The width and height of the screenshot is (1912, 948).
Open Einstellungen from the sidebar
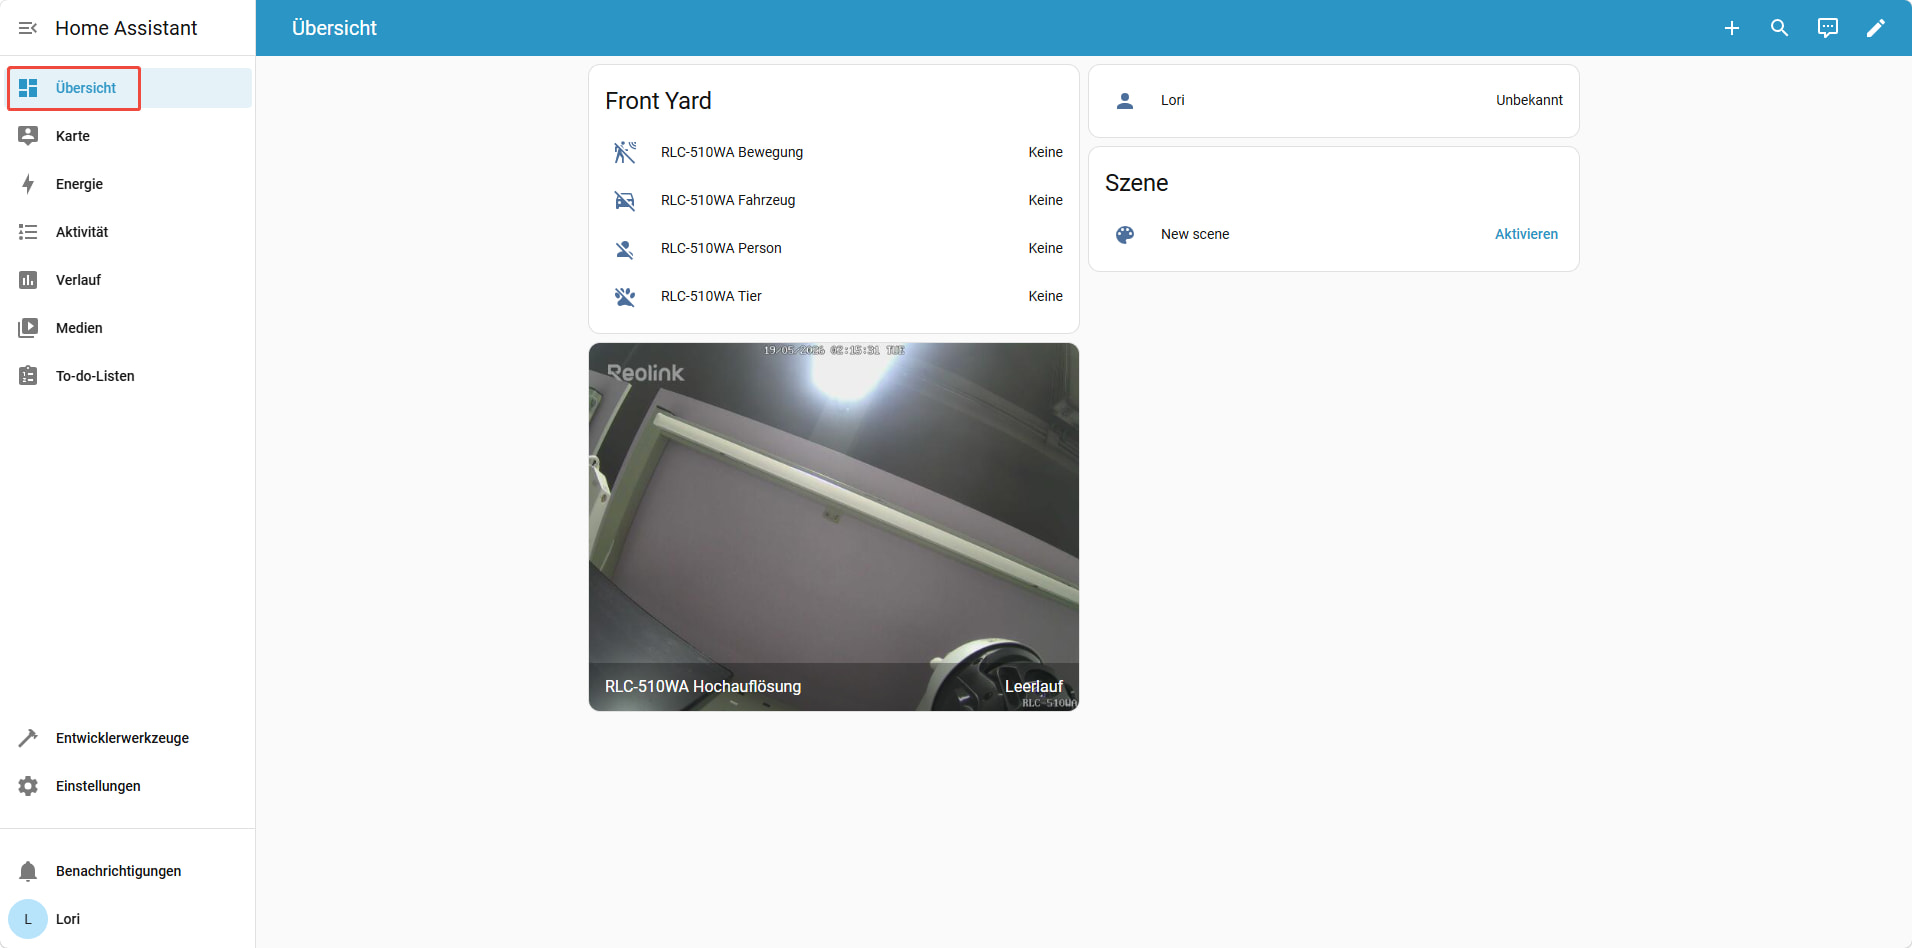tap(128, 786)
